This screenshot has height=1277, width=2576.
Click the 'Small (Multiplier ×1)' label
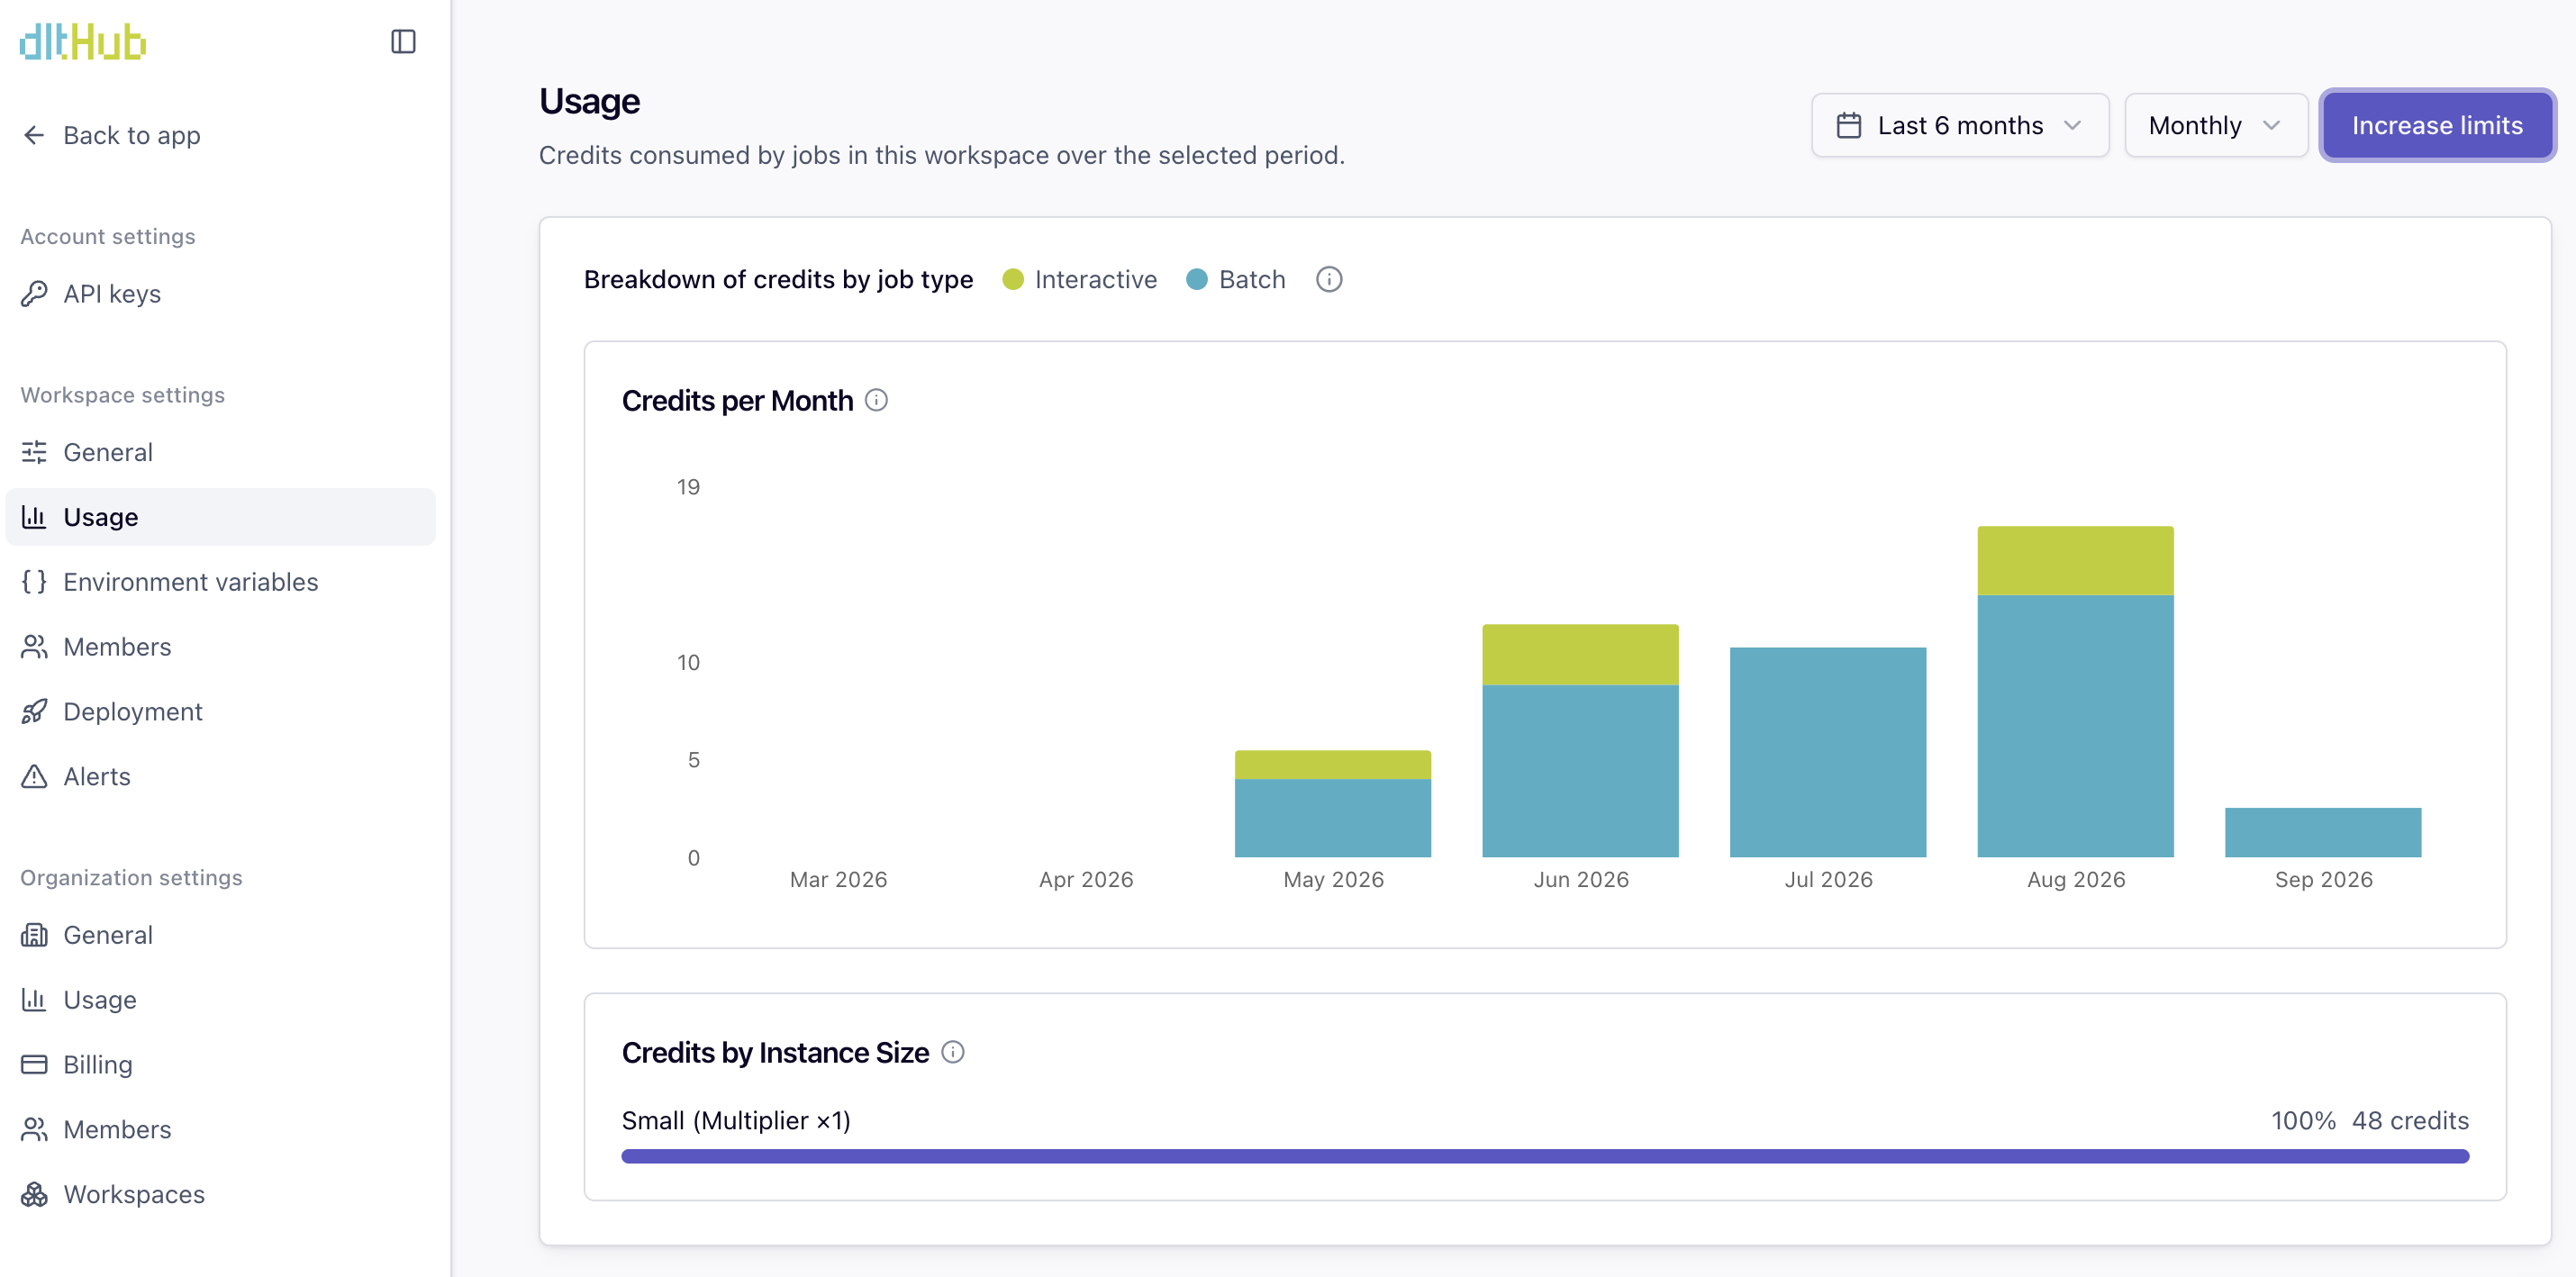pyautogui.click(x=736, y=1120)
